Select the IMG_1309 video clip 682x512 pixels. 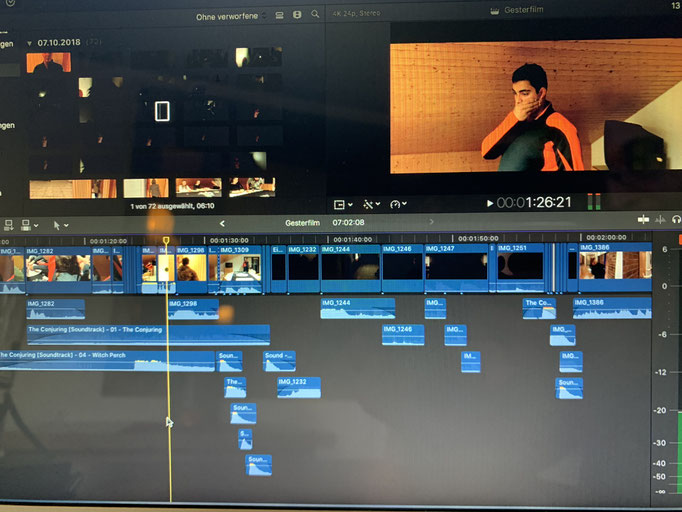tap(240, 269)
